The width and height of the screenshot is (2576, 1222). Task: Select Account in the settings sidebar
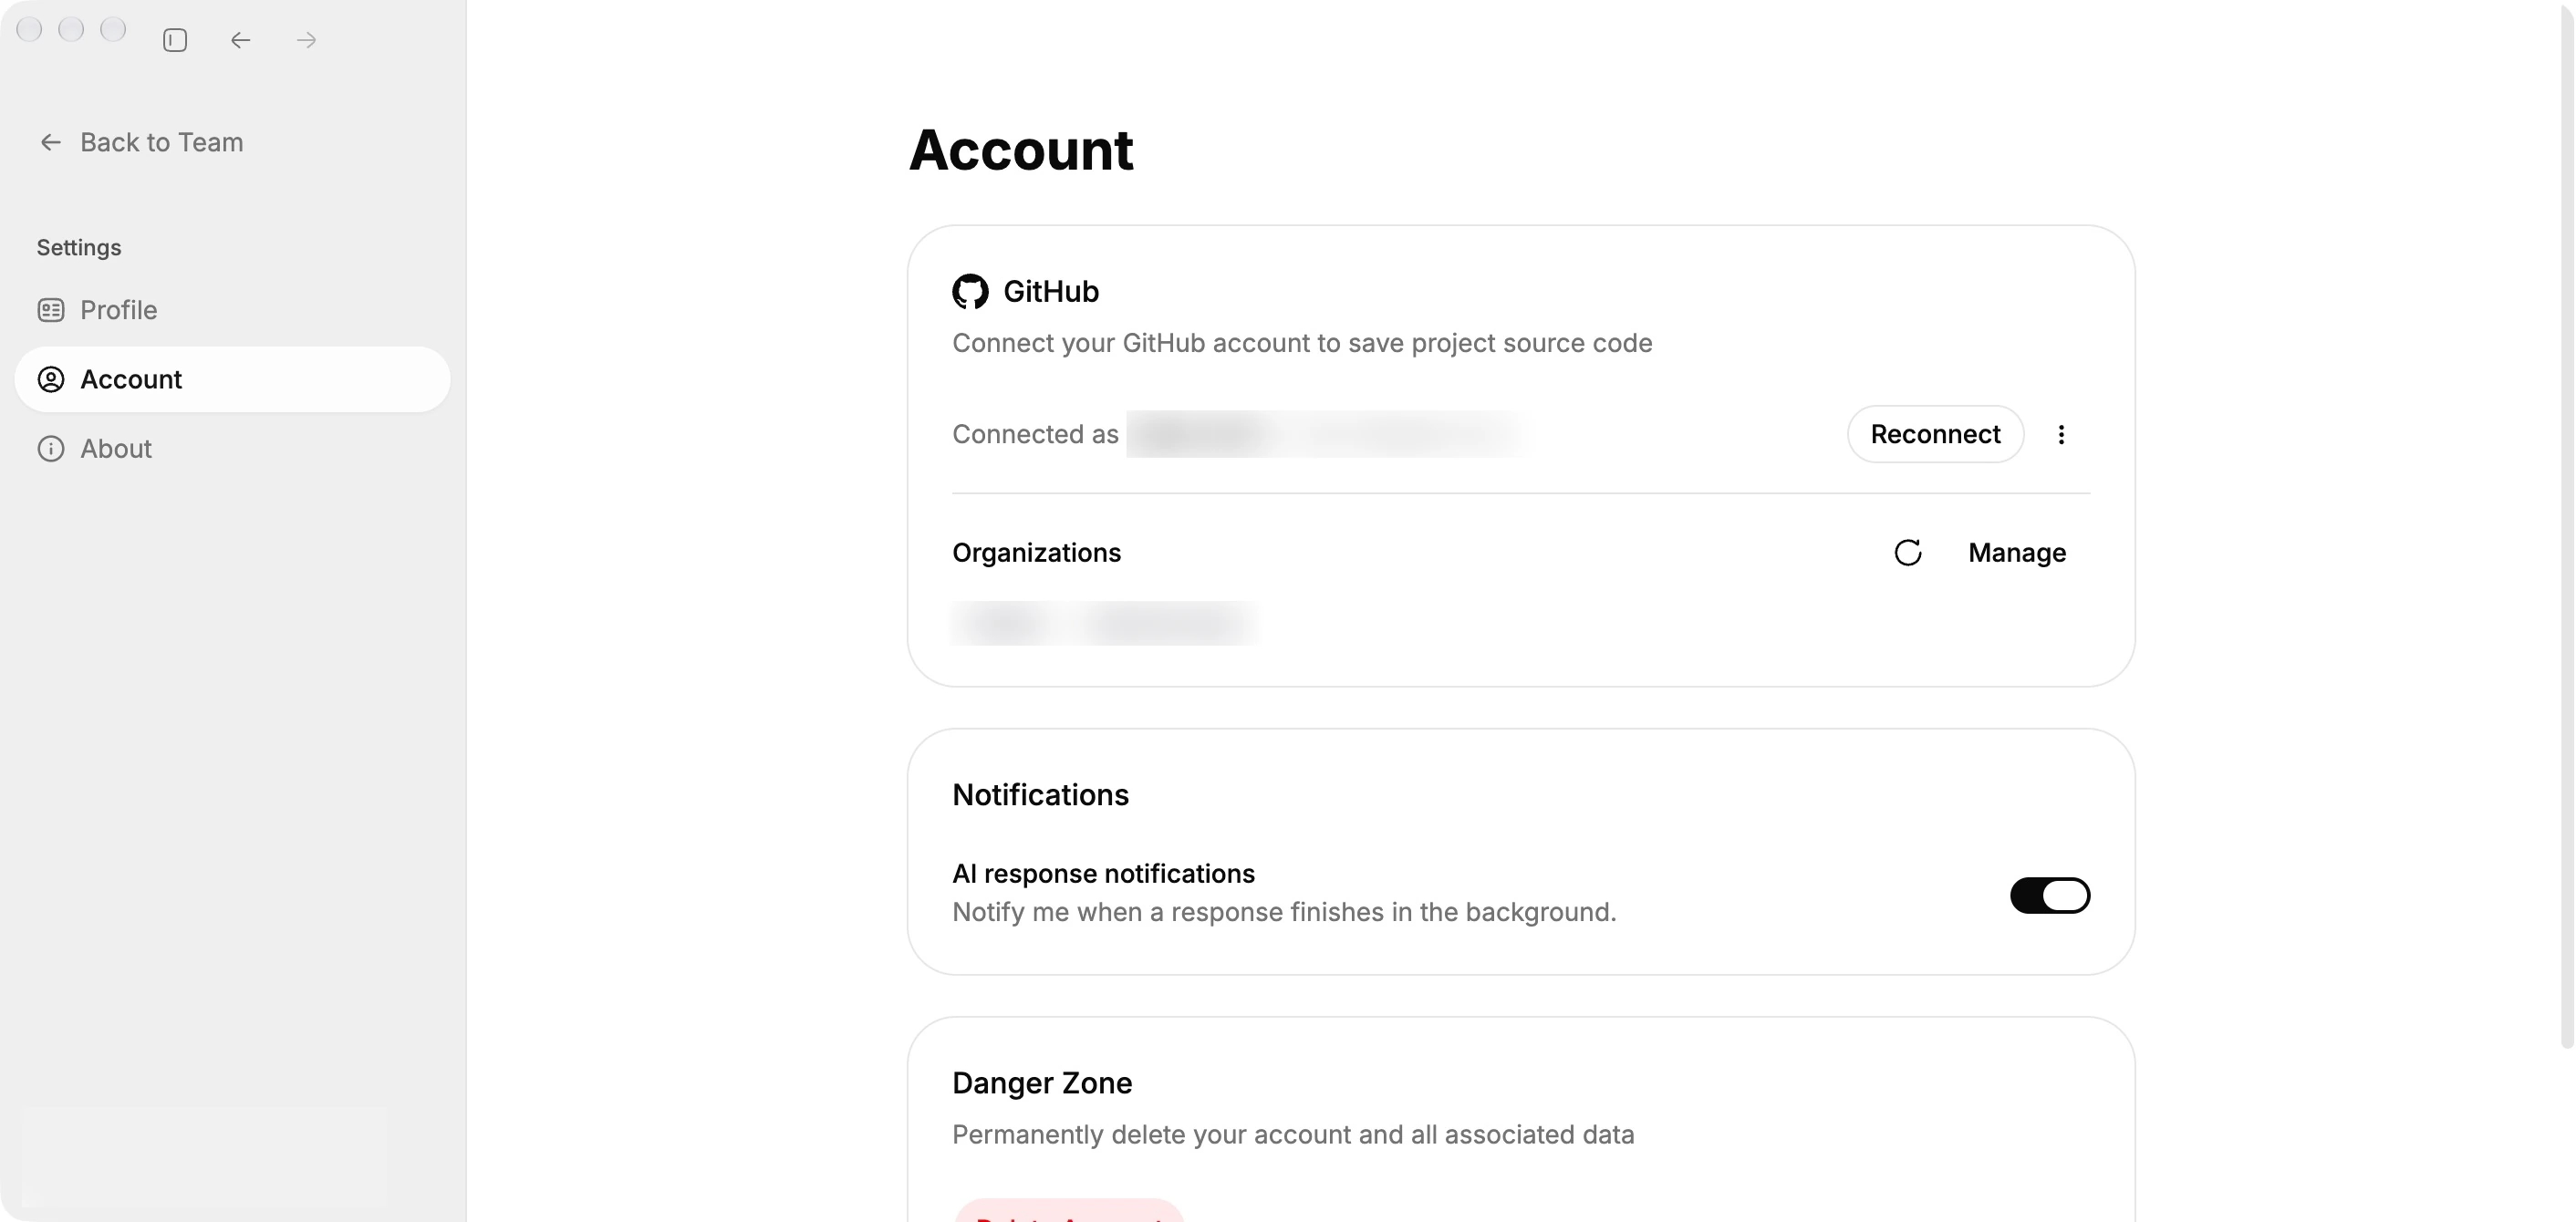pyautogui.click(x=232, y=379)
